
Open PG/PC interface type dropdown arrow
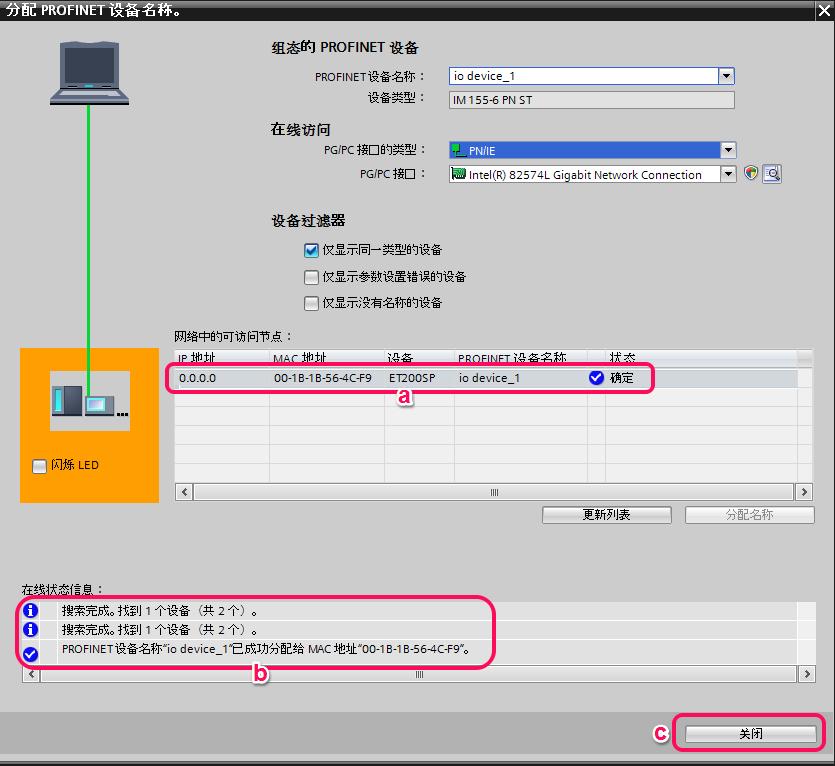click(x=728, y=150)
